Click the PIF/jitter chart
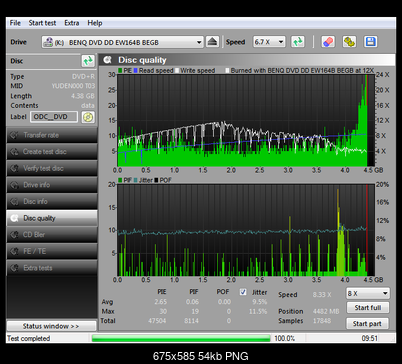This screenshot has width=402, height=364. (246, 230)
